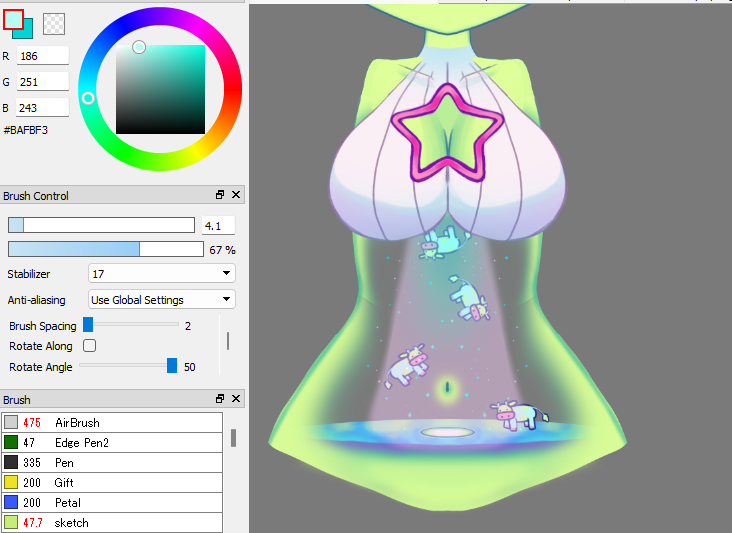Click the R value field 186

[x=43, y=56]
